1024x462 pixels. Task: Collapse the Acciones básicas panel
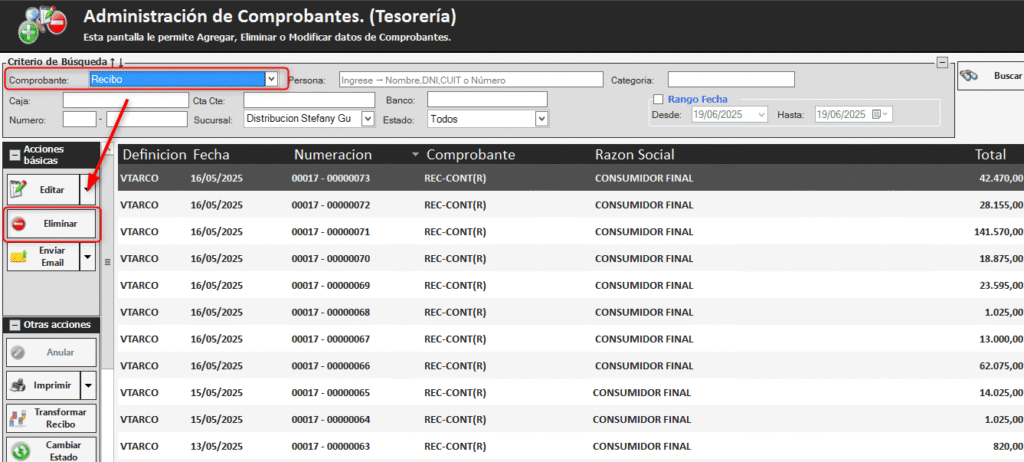pos(14,155)
